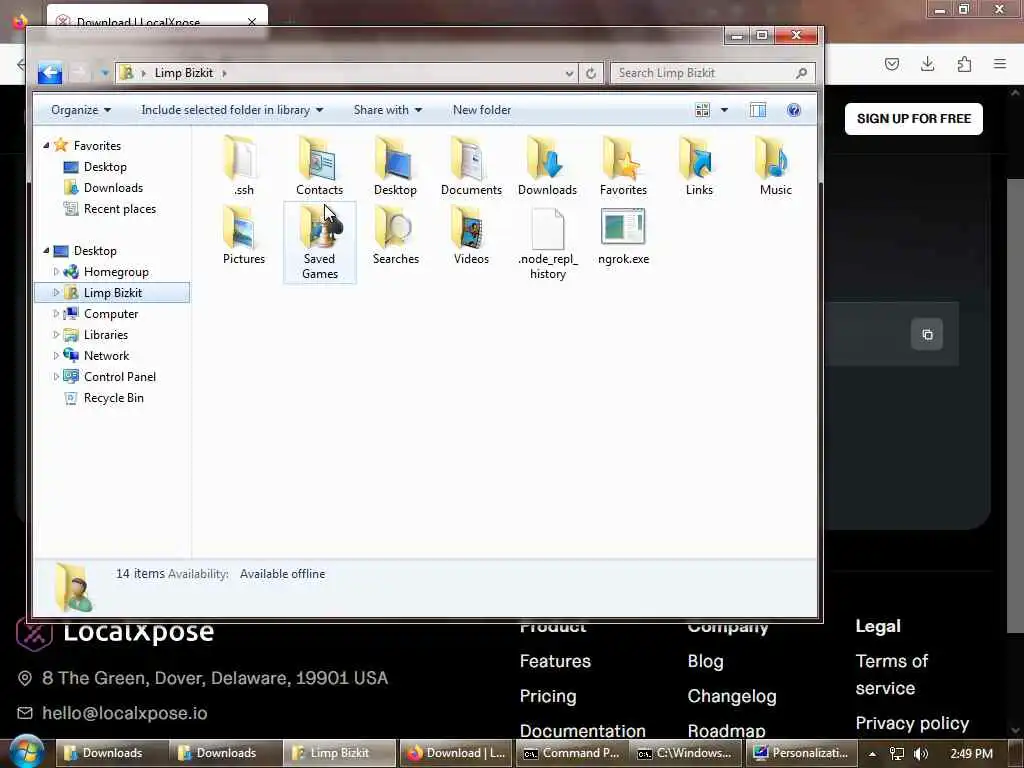
Task: Open view options dropdown arrow
Action: [x=724, y=110]
